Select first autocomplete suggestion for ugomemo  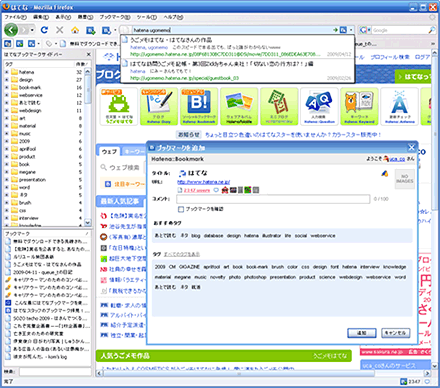pos(237,47)
